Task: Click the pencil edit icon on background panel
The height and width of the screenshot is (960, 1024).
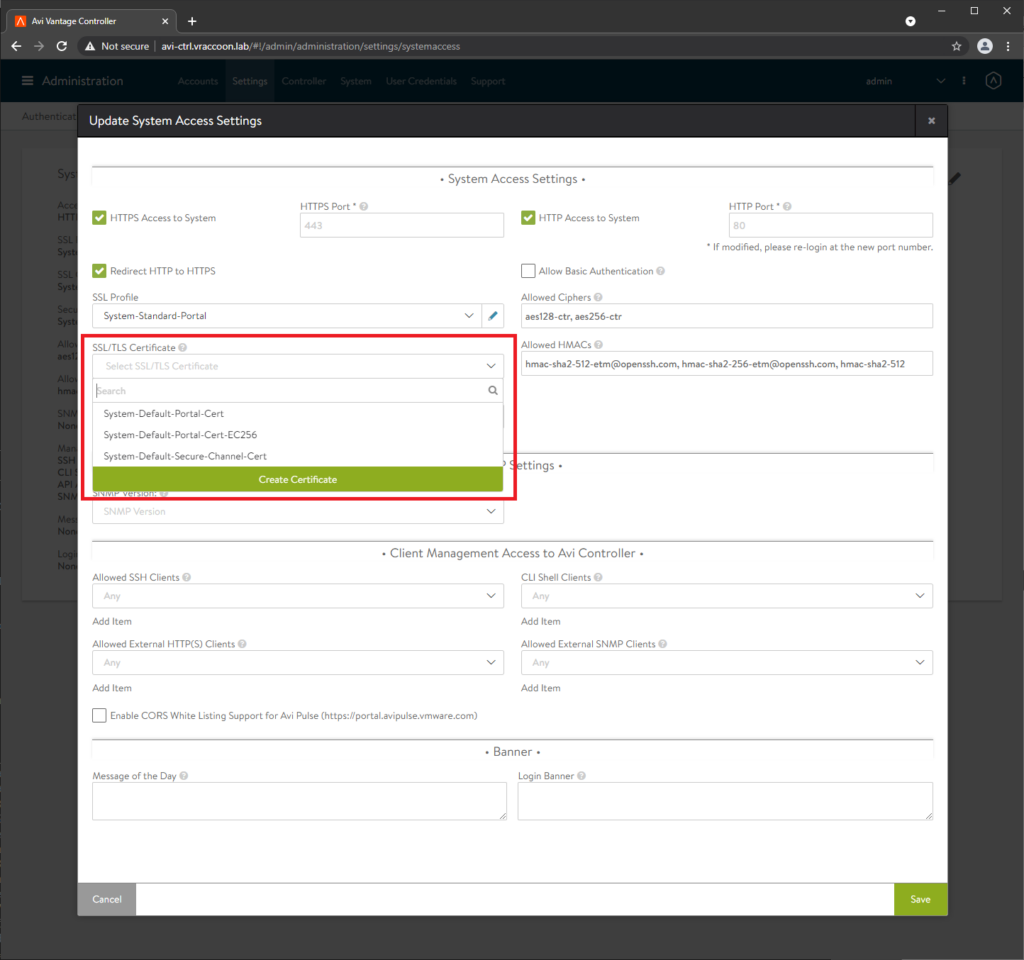Action: [954, 177]
